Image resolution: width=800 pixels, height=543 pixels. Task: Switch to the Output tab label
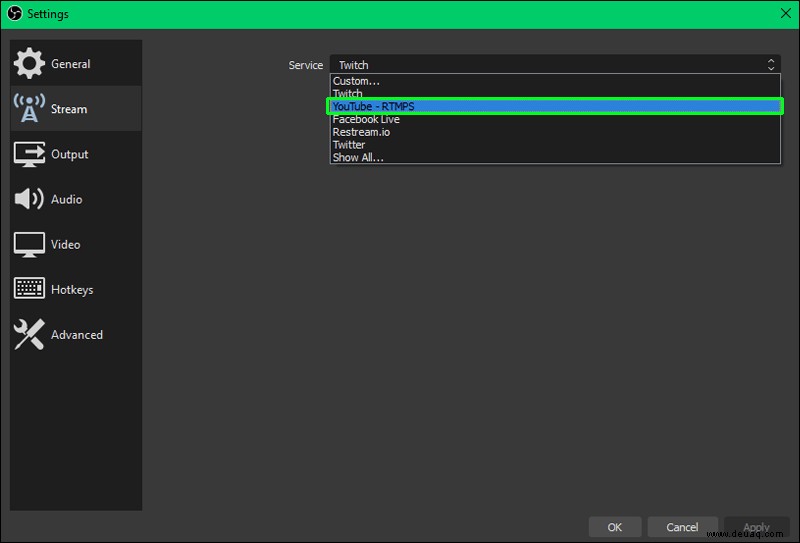coord(69,154)
